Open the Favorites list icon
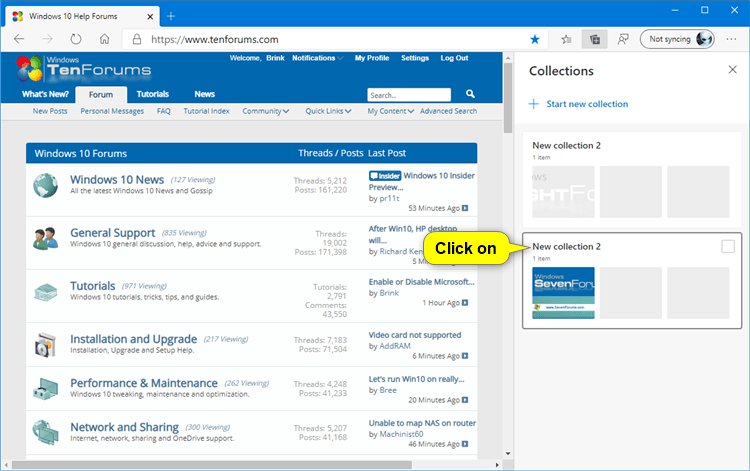750x471 pixels. tap(566, 39)
